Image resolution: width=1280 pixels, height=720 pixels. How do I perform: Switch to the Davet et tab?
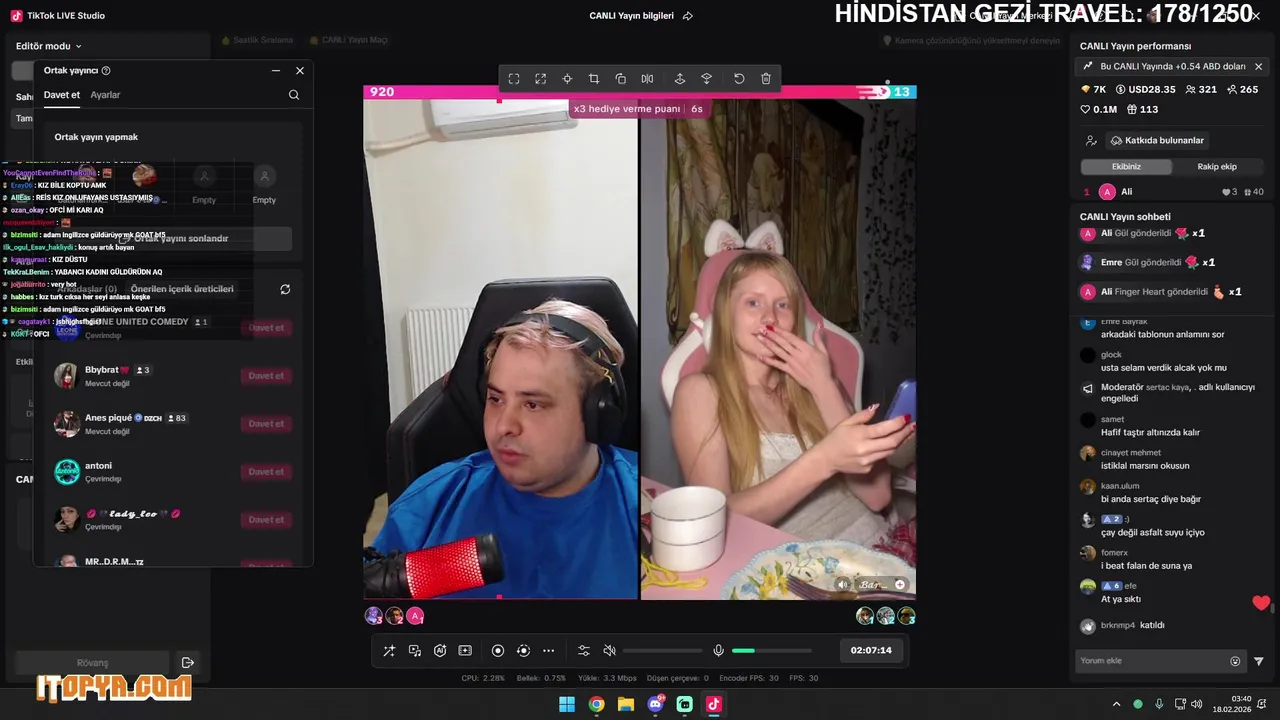62,95
